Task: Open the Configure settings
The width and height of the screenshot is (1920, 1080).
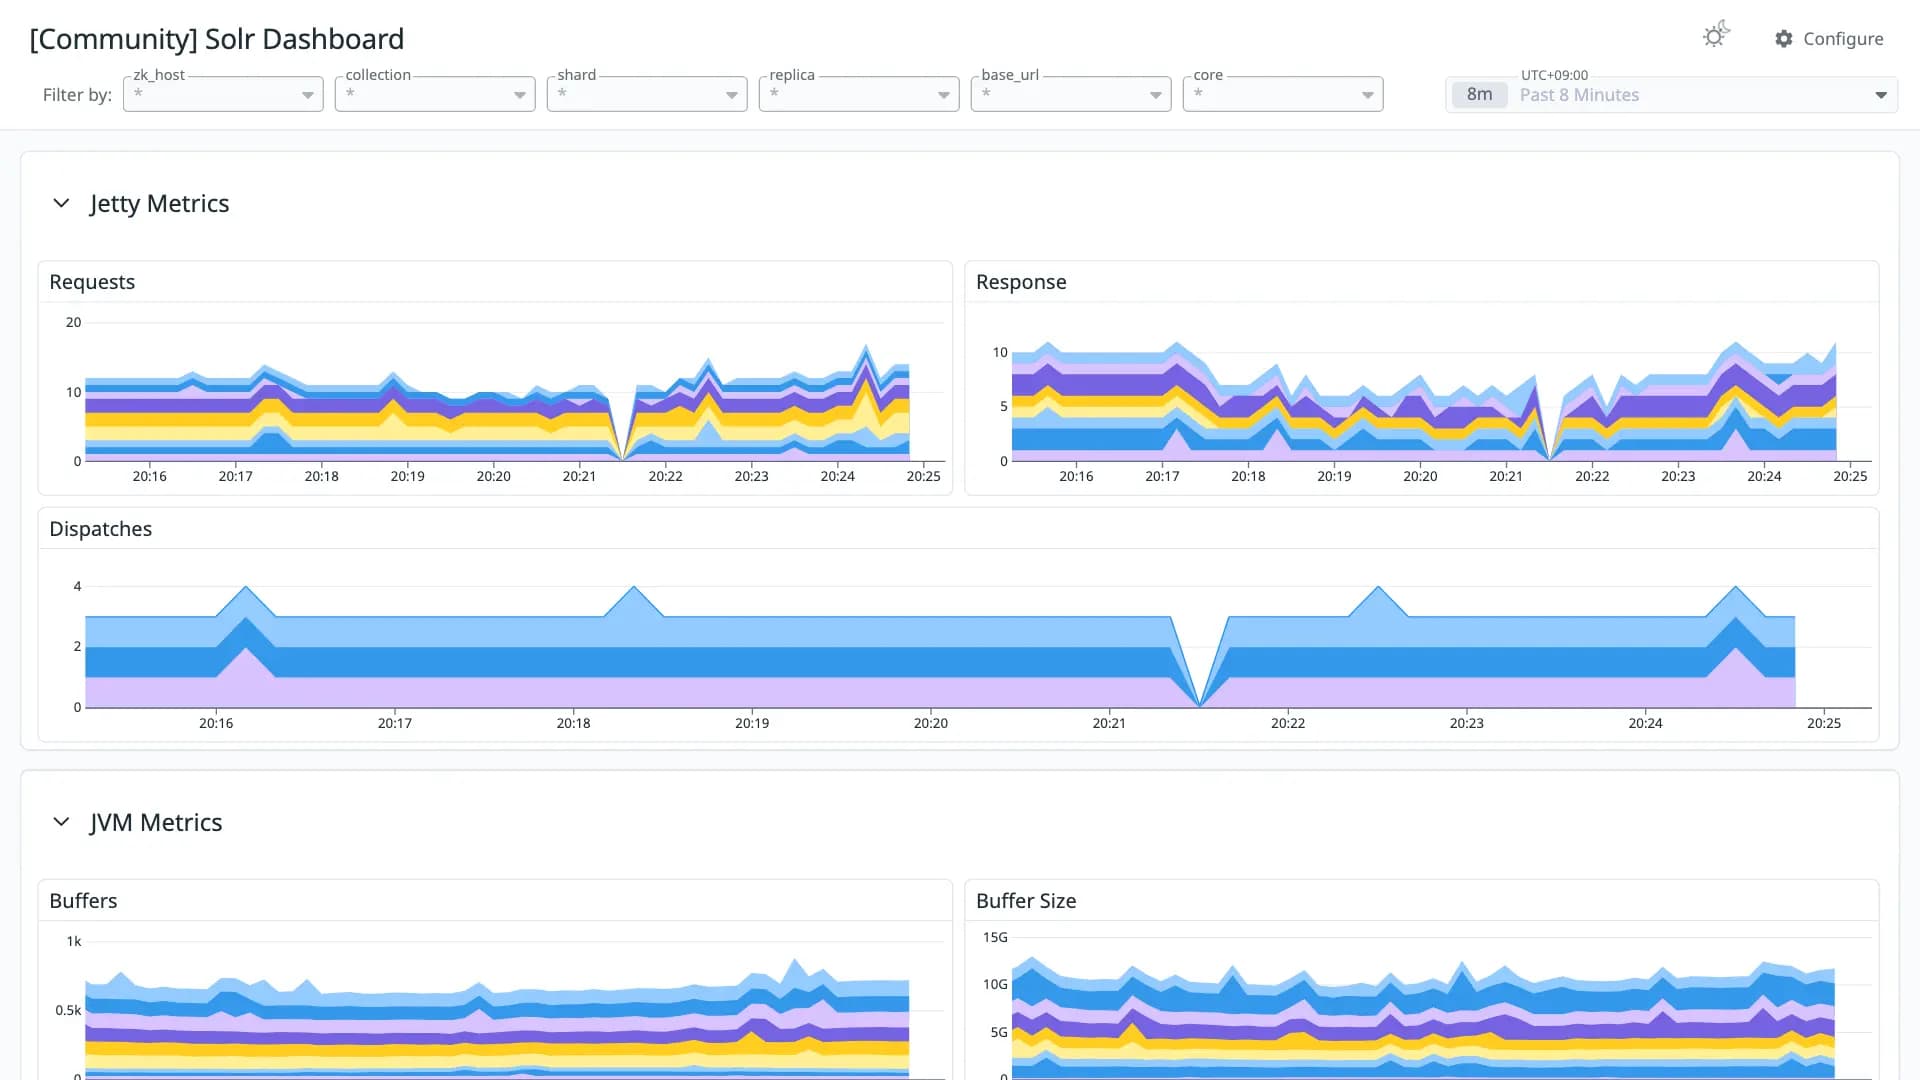Action: pyautogui.click(x=1829, y=39)
